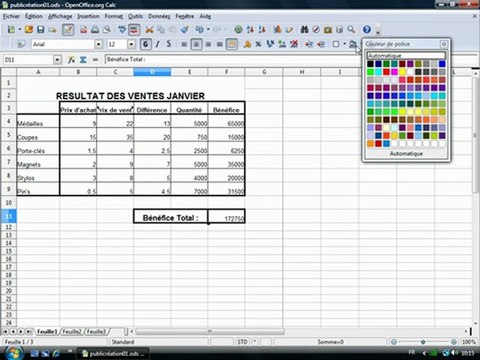The width and height of the screenshot is (480, 360).
Task: Undo the last action
Action: click(200, 30)
